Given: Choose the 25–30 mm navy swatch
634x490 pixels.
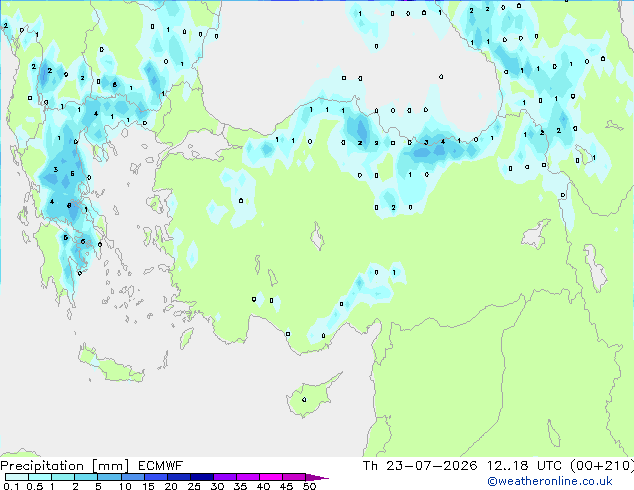Looking at the screenshot, I should (202, 477).
